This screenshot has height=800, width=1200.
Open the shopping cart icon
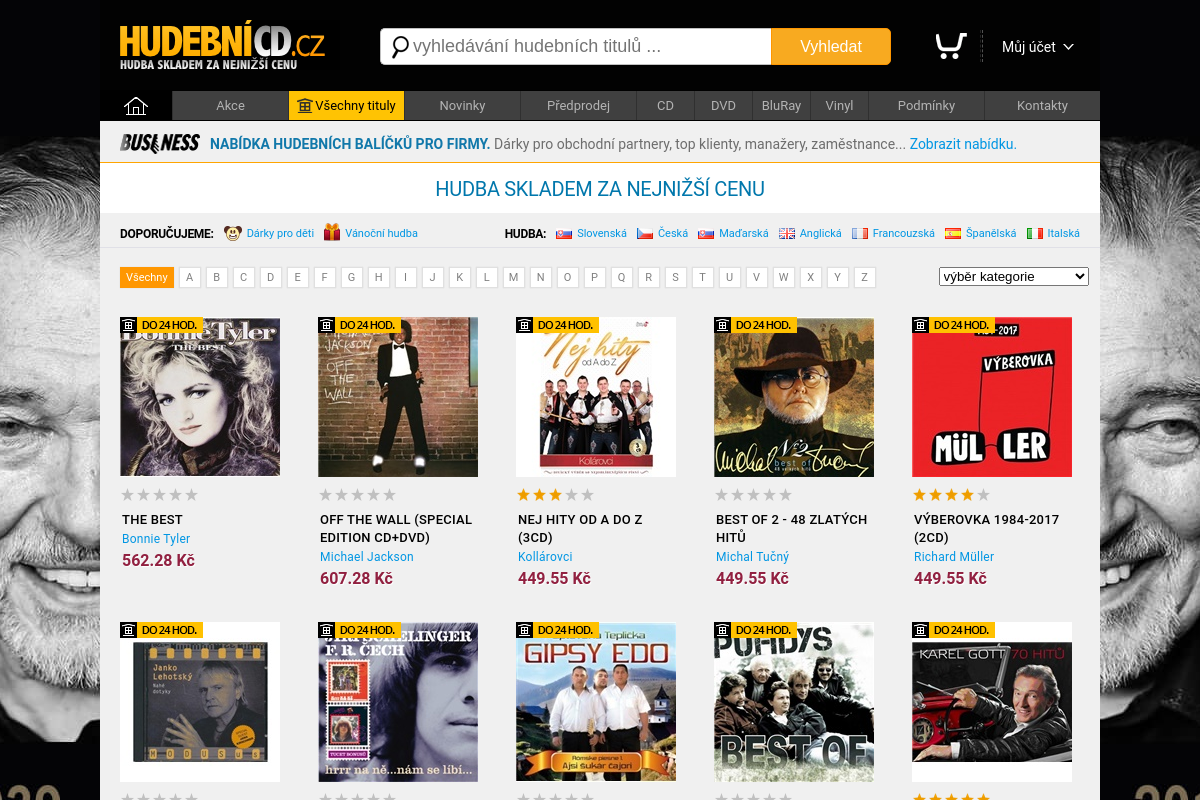pos(950,46)
